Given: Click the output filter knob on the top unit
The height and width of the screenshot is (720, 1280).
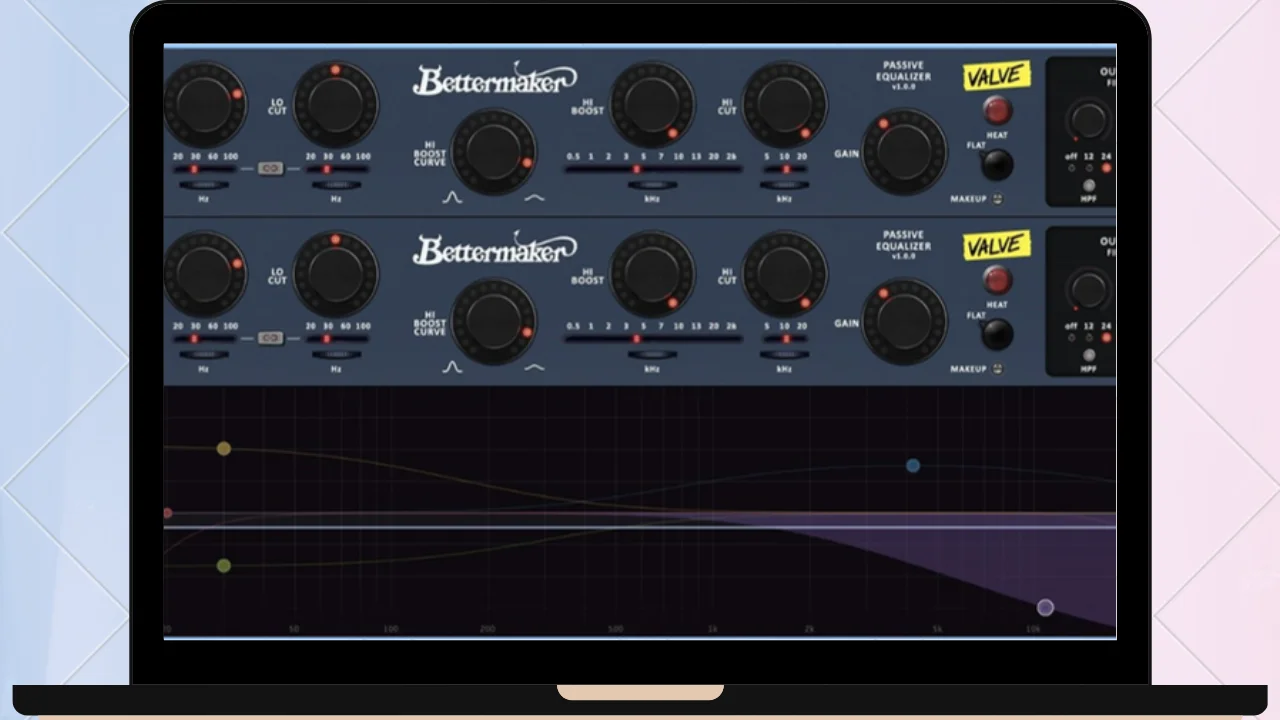Looking at the screenshot, I should tap(1087, 120).
